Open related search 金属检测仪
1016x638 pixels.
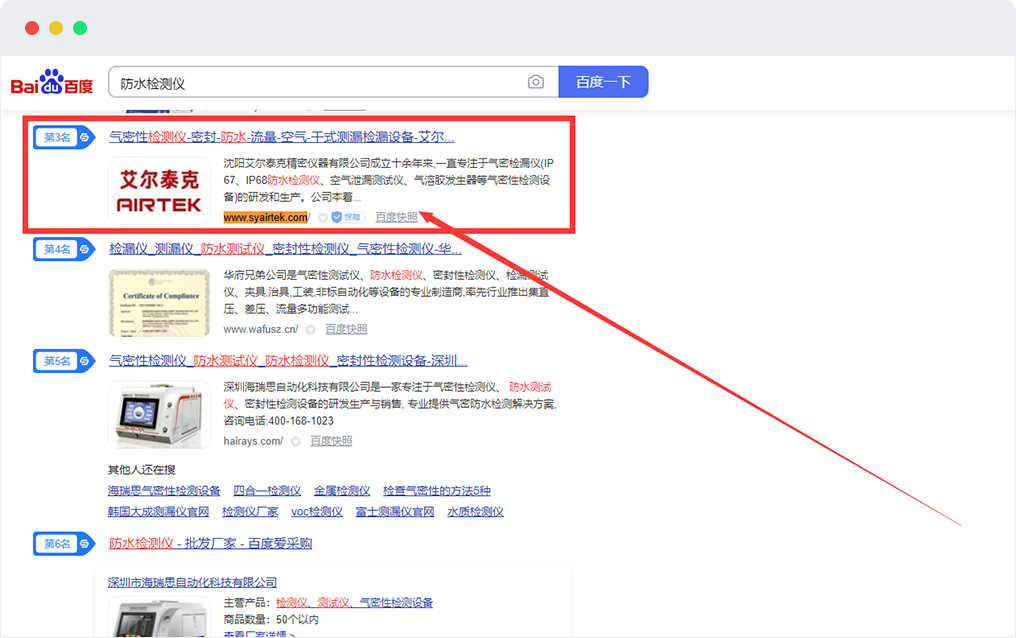(x=342, y=491)
